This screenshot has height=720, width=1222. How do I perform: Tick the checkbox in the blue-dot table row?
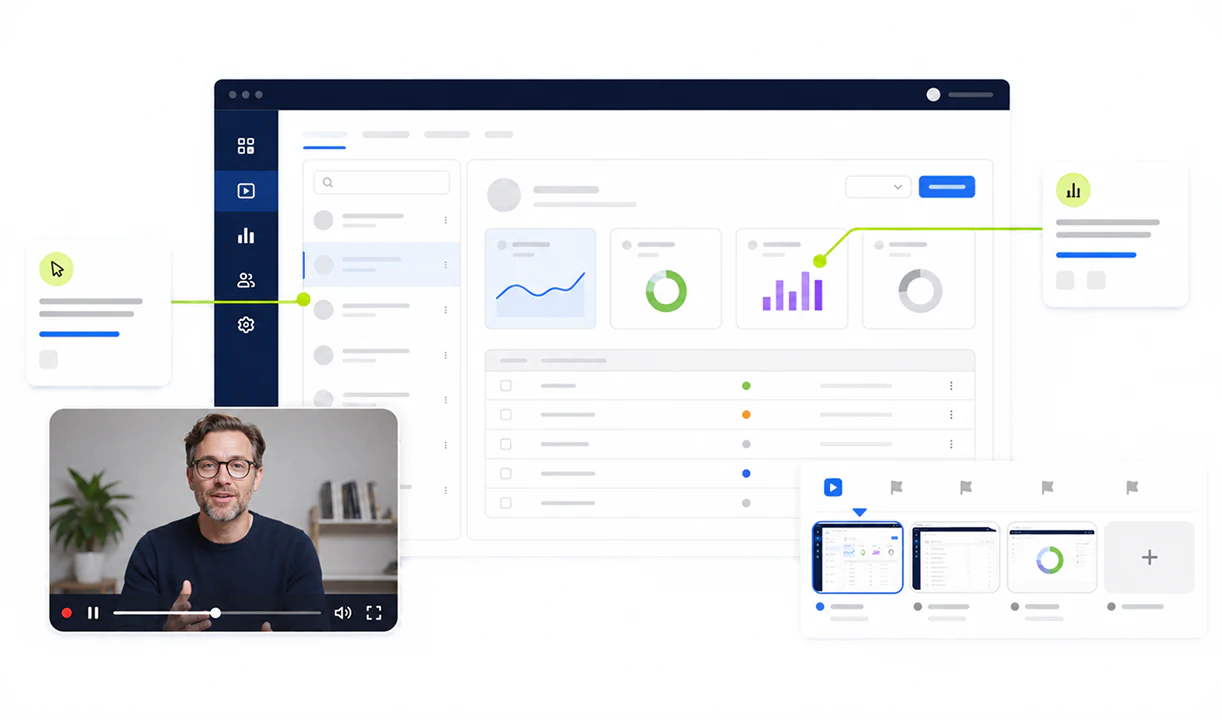click(506, 474)
